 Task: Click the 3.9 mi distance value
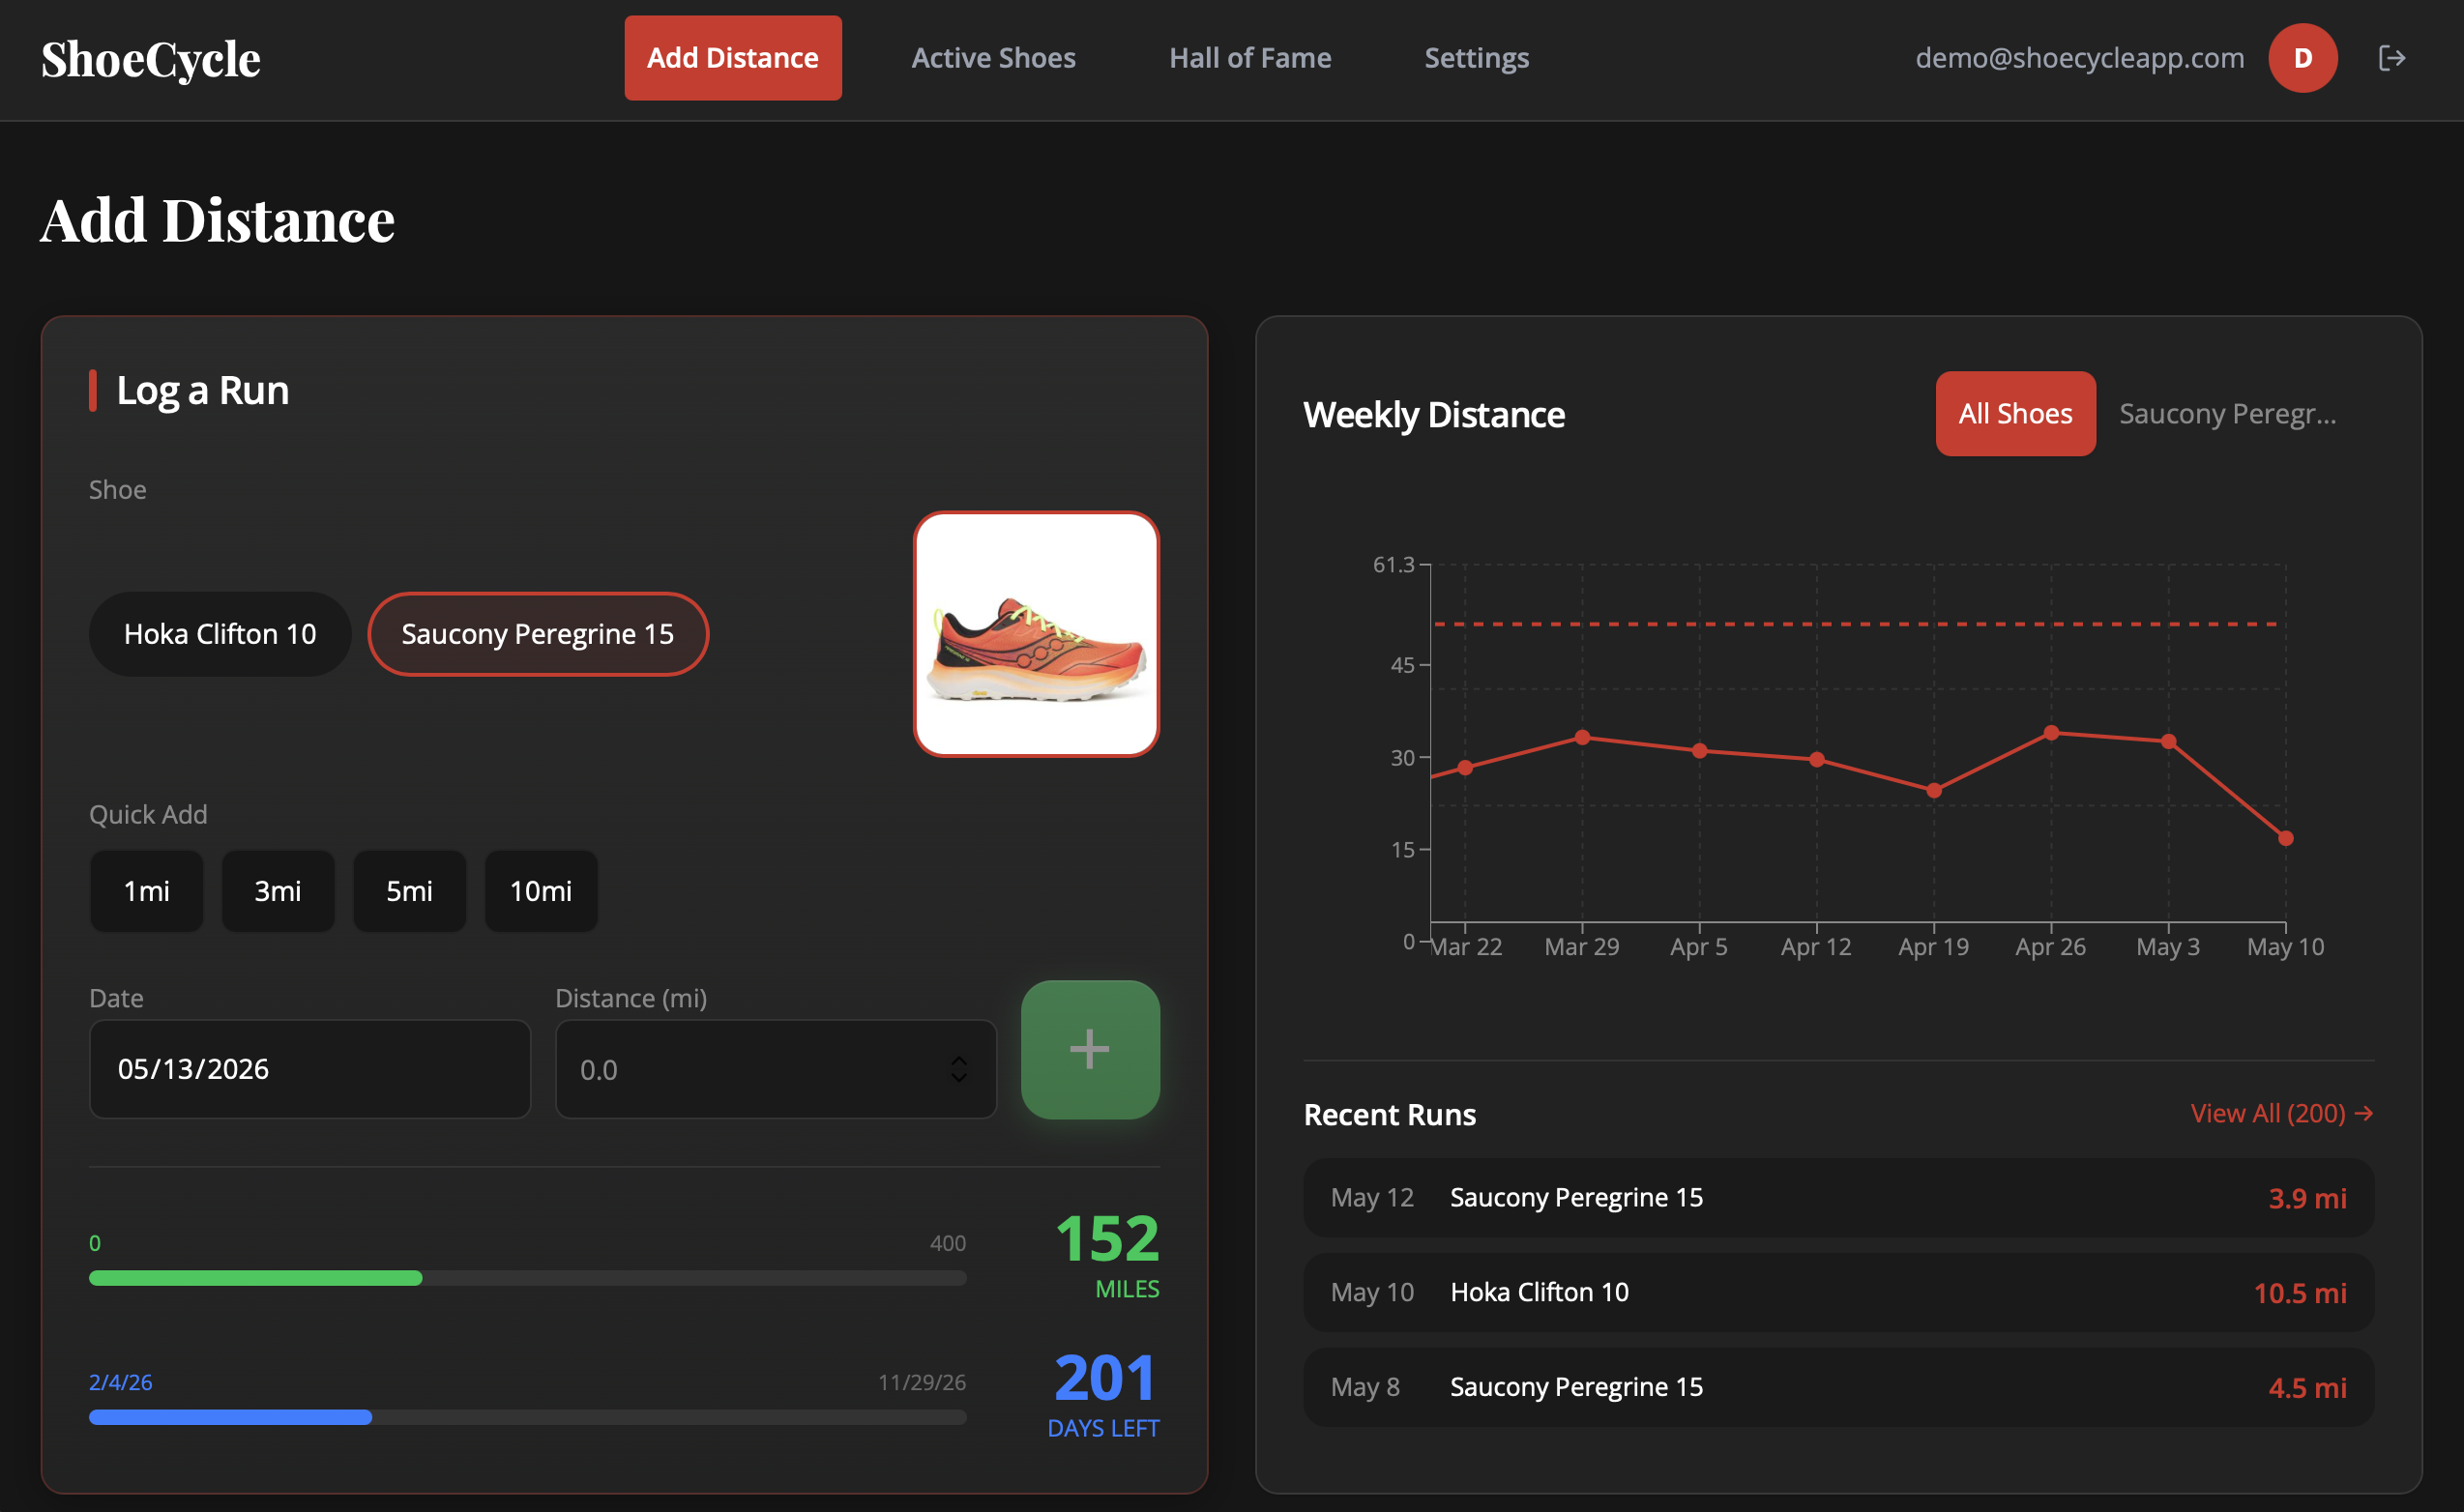coord(2307,1198)
